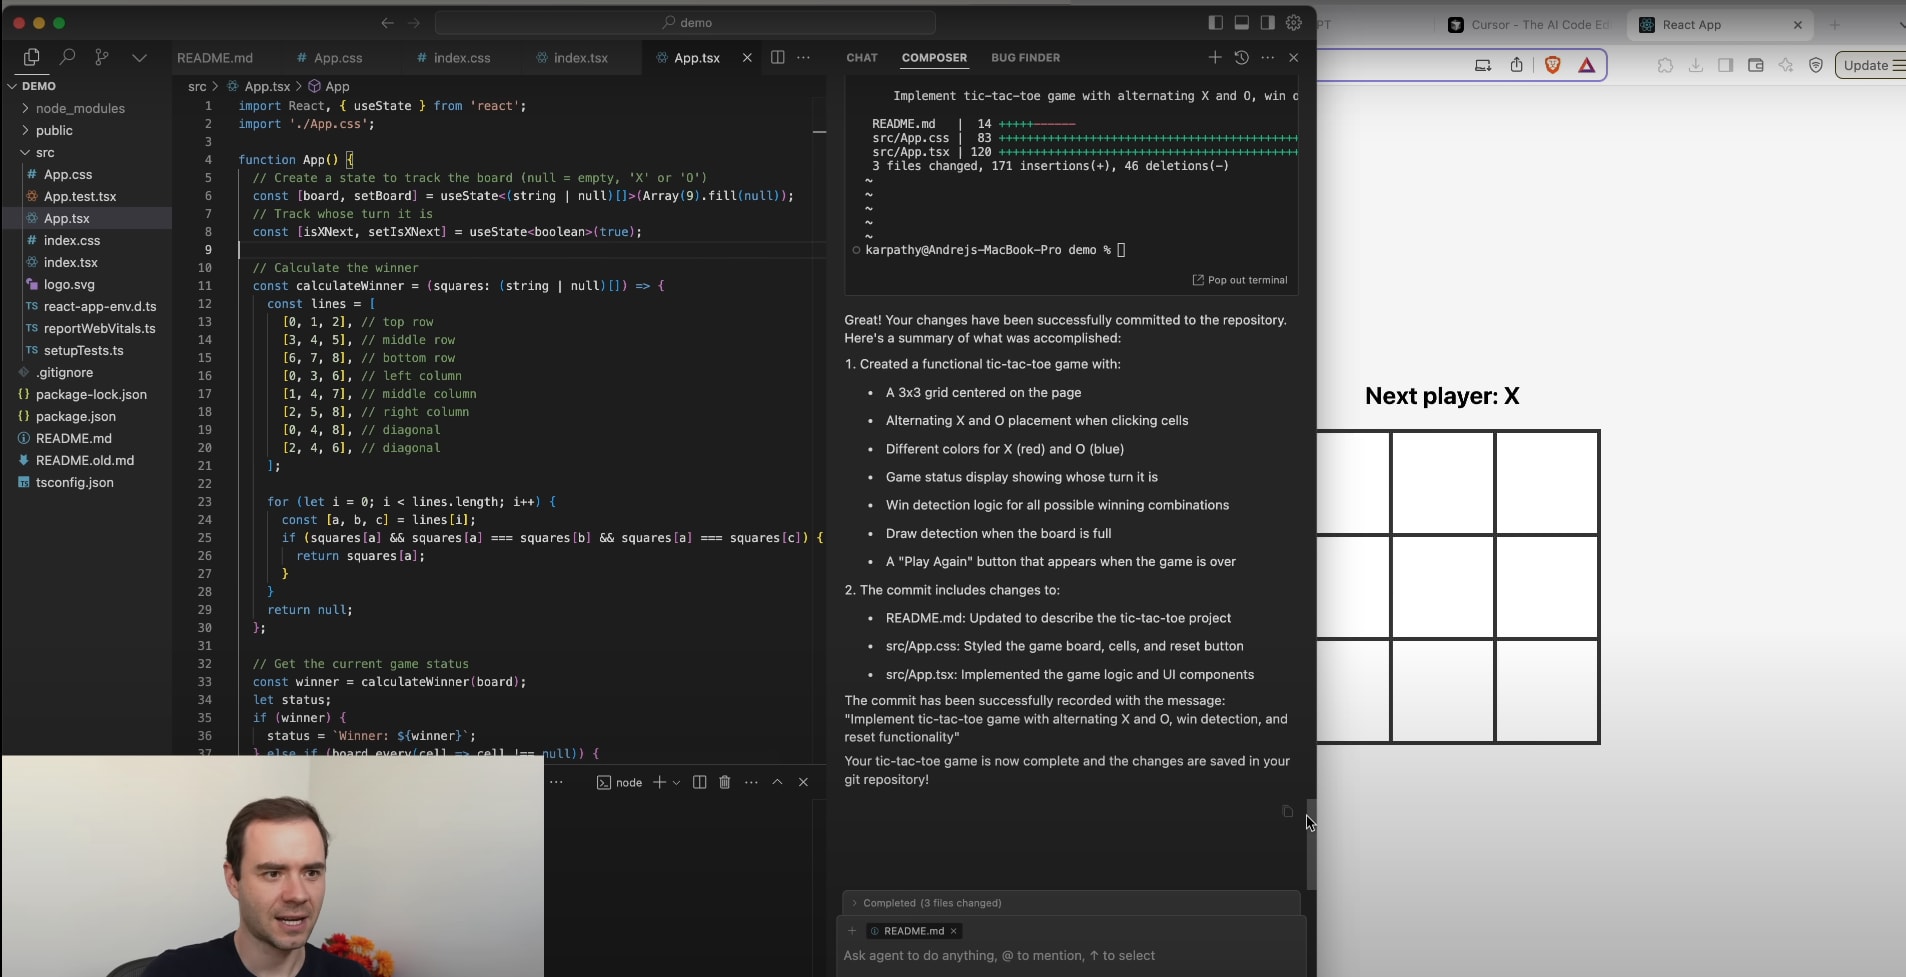
Task: Click the Brave Shields lion icon
Action: click(x=1552, y=65)
